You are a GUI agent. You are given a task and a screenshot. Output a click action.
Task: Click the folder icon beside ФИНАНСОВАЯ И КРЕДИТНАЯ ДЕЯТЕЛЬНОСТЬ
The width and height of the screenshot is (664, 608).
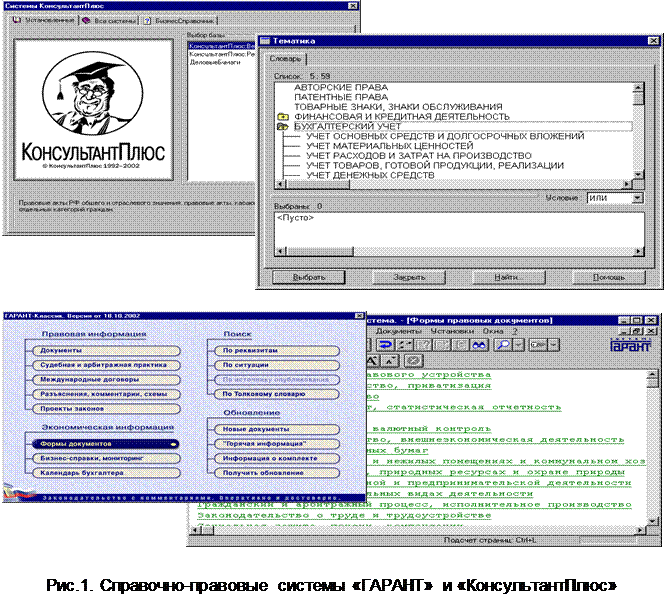pyautogui.click(x=282, y=116)
